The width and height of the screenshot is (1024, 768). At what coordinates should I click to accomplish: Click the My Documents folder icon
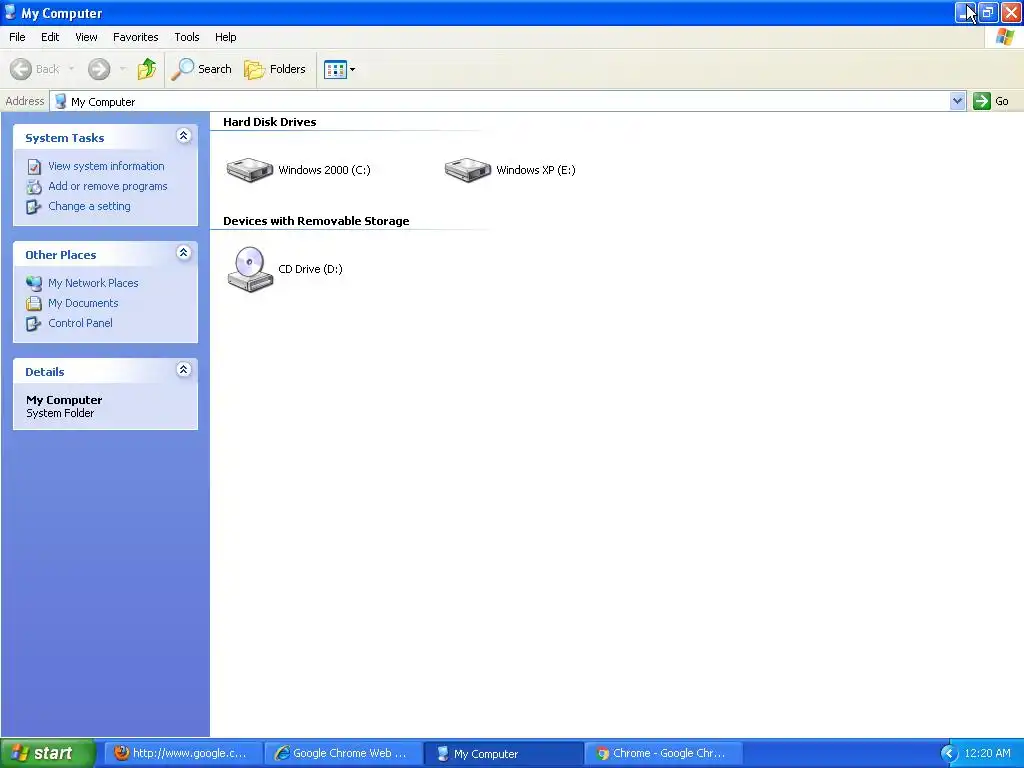[34, 303]
